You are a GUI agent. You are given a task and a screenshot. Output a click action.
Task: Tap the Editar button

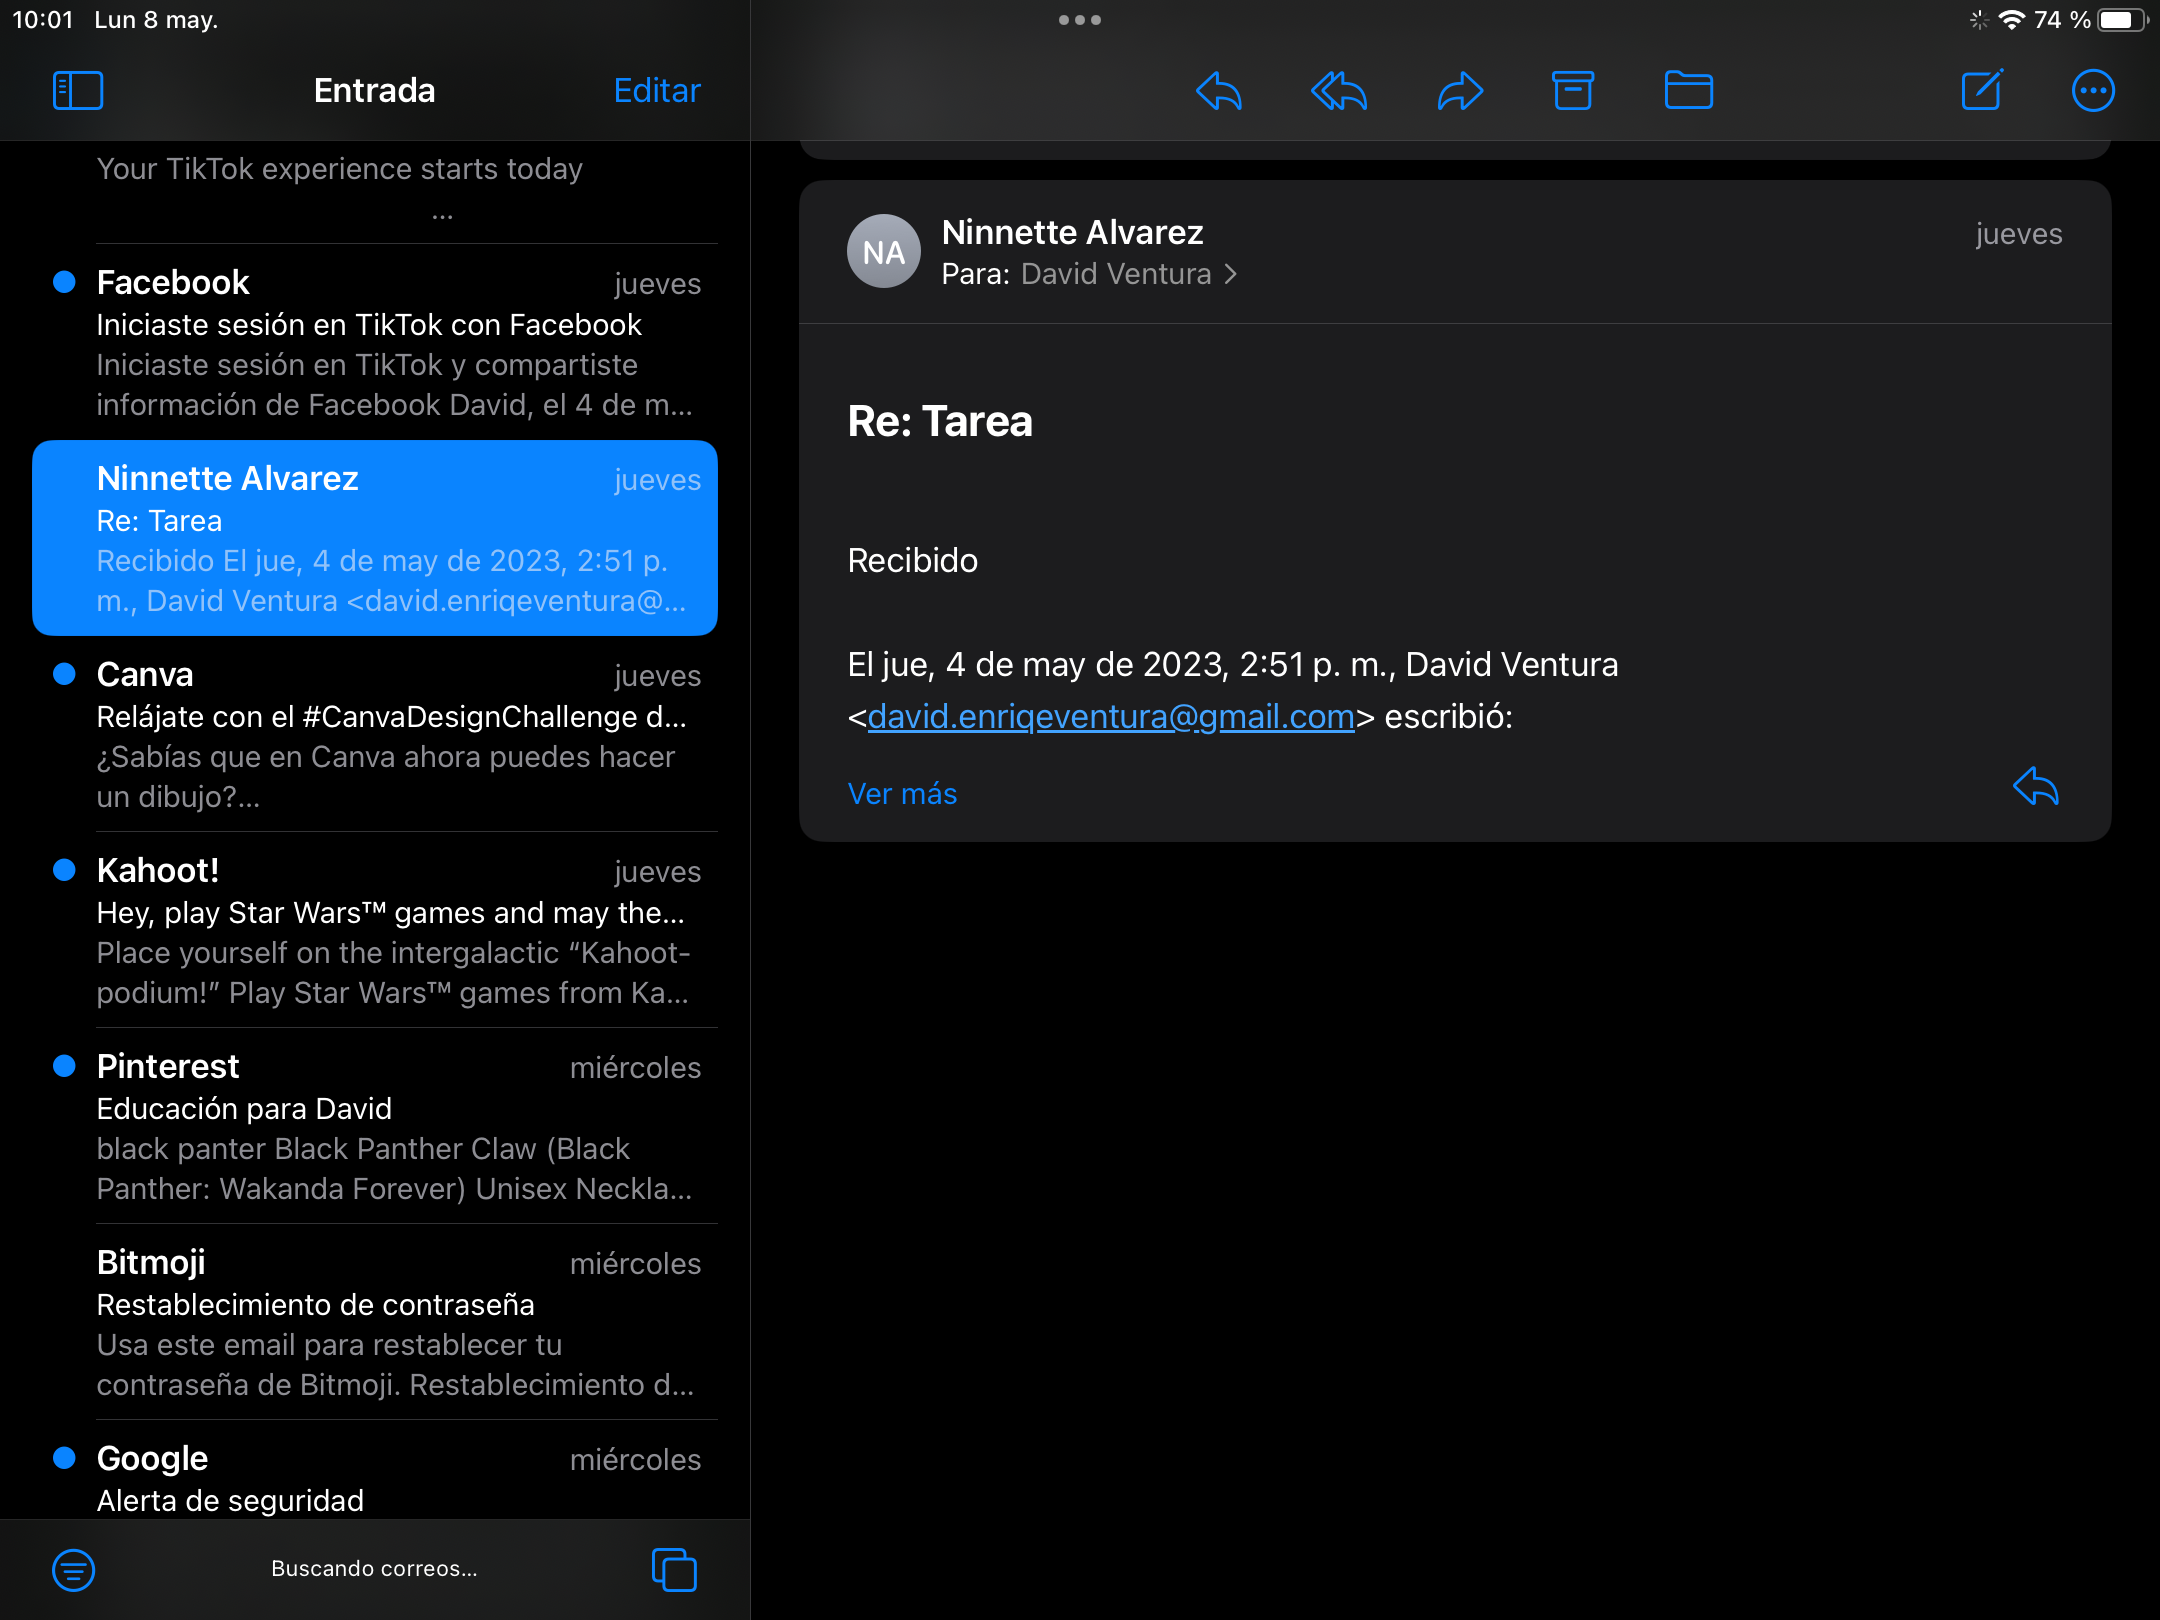point(657,91)
